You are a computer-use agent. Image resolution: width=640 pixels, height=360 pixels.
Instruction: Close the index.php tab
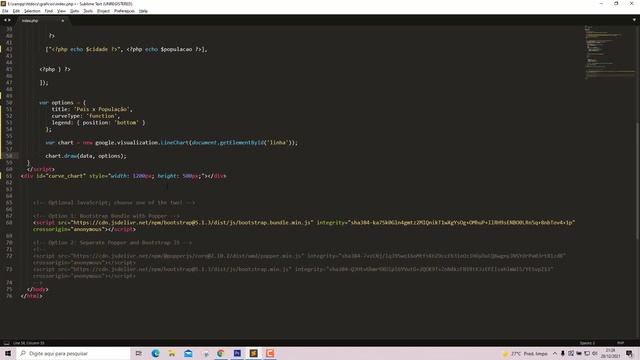[62, 20]
